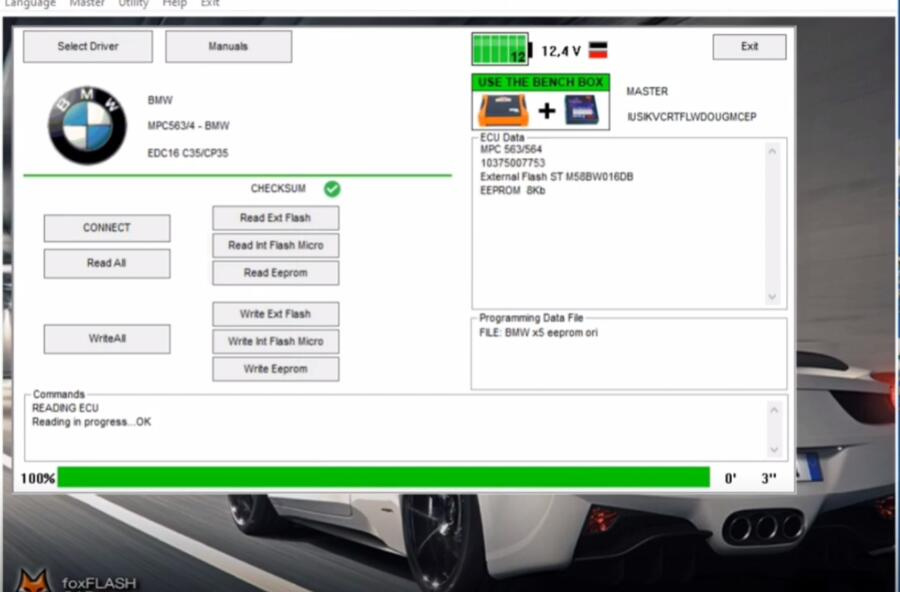
Task: Click Read Int Flash Micro
Action: (x=276, y=246)
